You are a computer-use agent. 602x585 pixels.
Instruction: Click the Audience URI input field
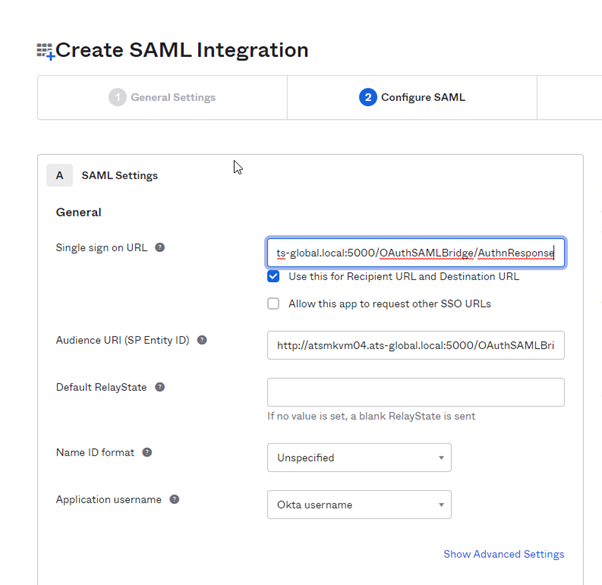pyautogui.click(x=415, y=346)
